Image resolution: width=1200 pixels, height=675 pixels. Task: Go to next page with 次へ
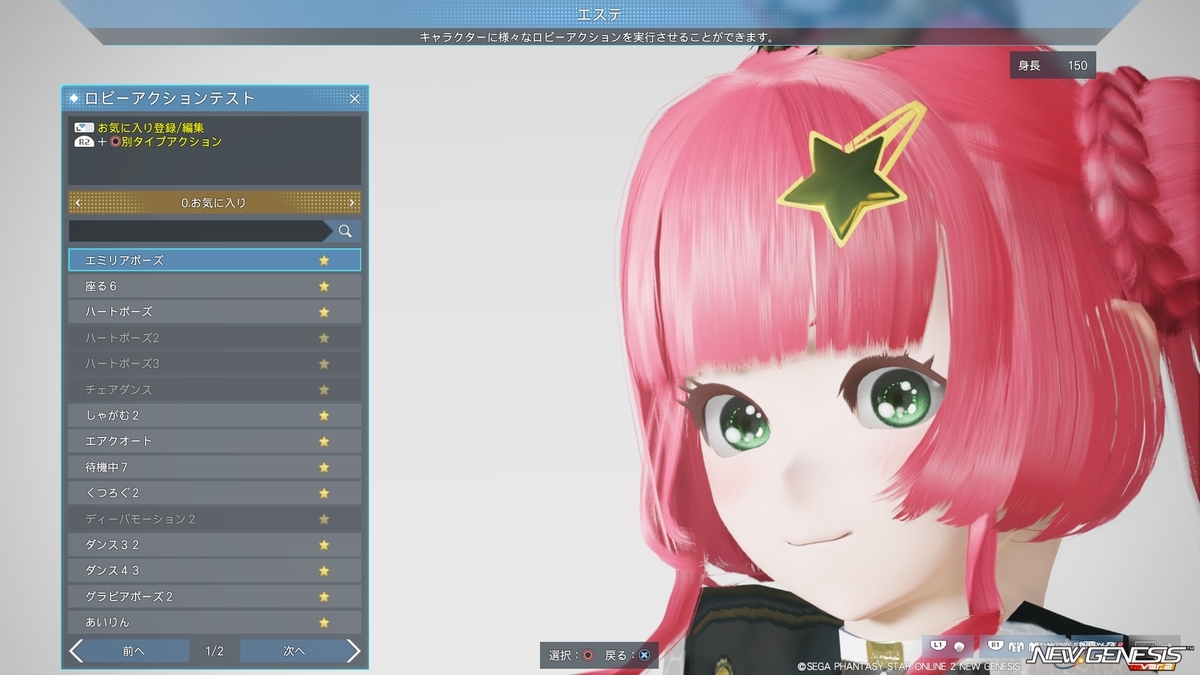[293, 651]
